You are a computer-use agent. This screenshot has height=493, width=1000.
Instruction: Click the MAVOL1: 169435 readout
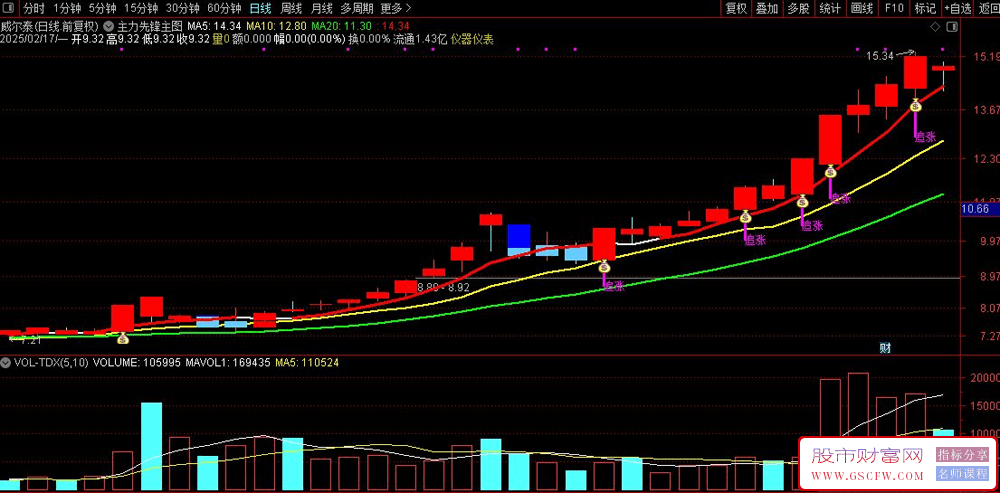[x=228, y=362]
